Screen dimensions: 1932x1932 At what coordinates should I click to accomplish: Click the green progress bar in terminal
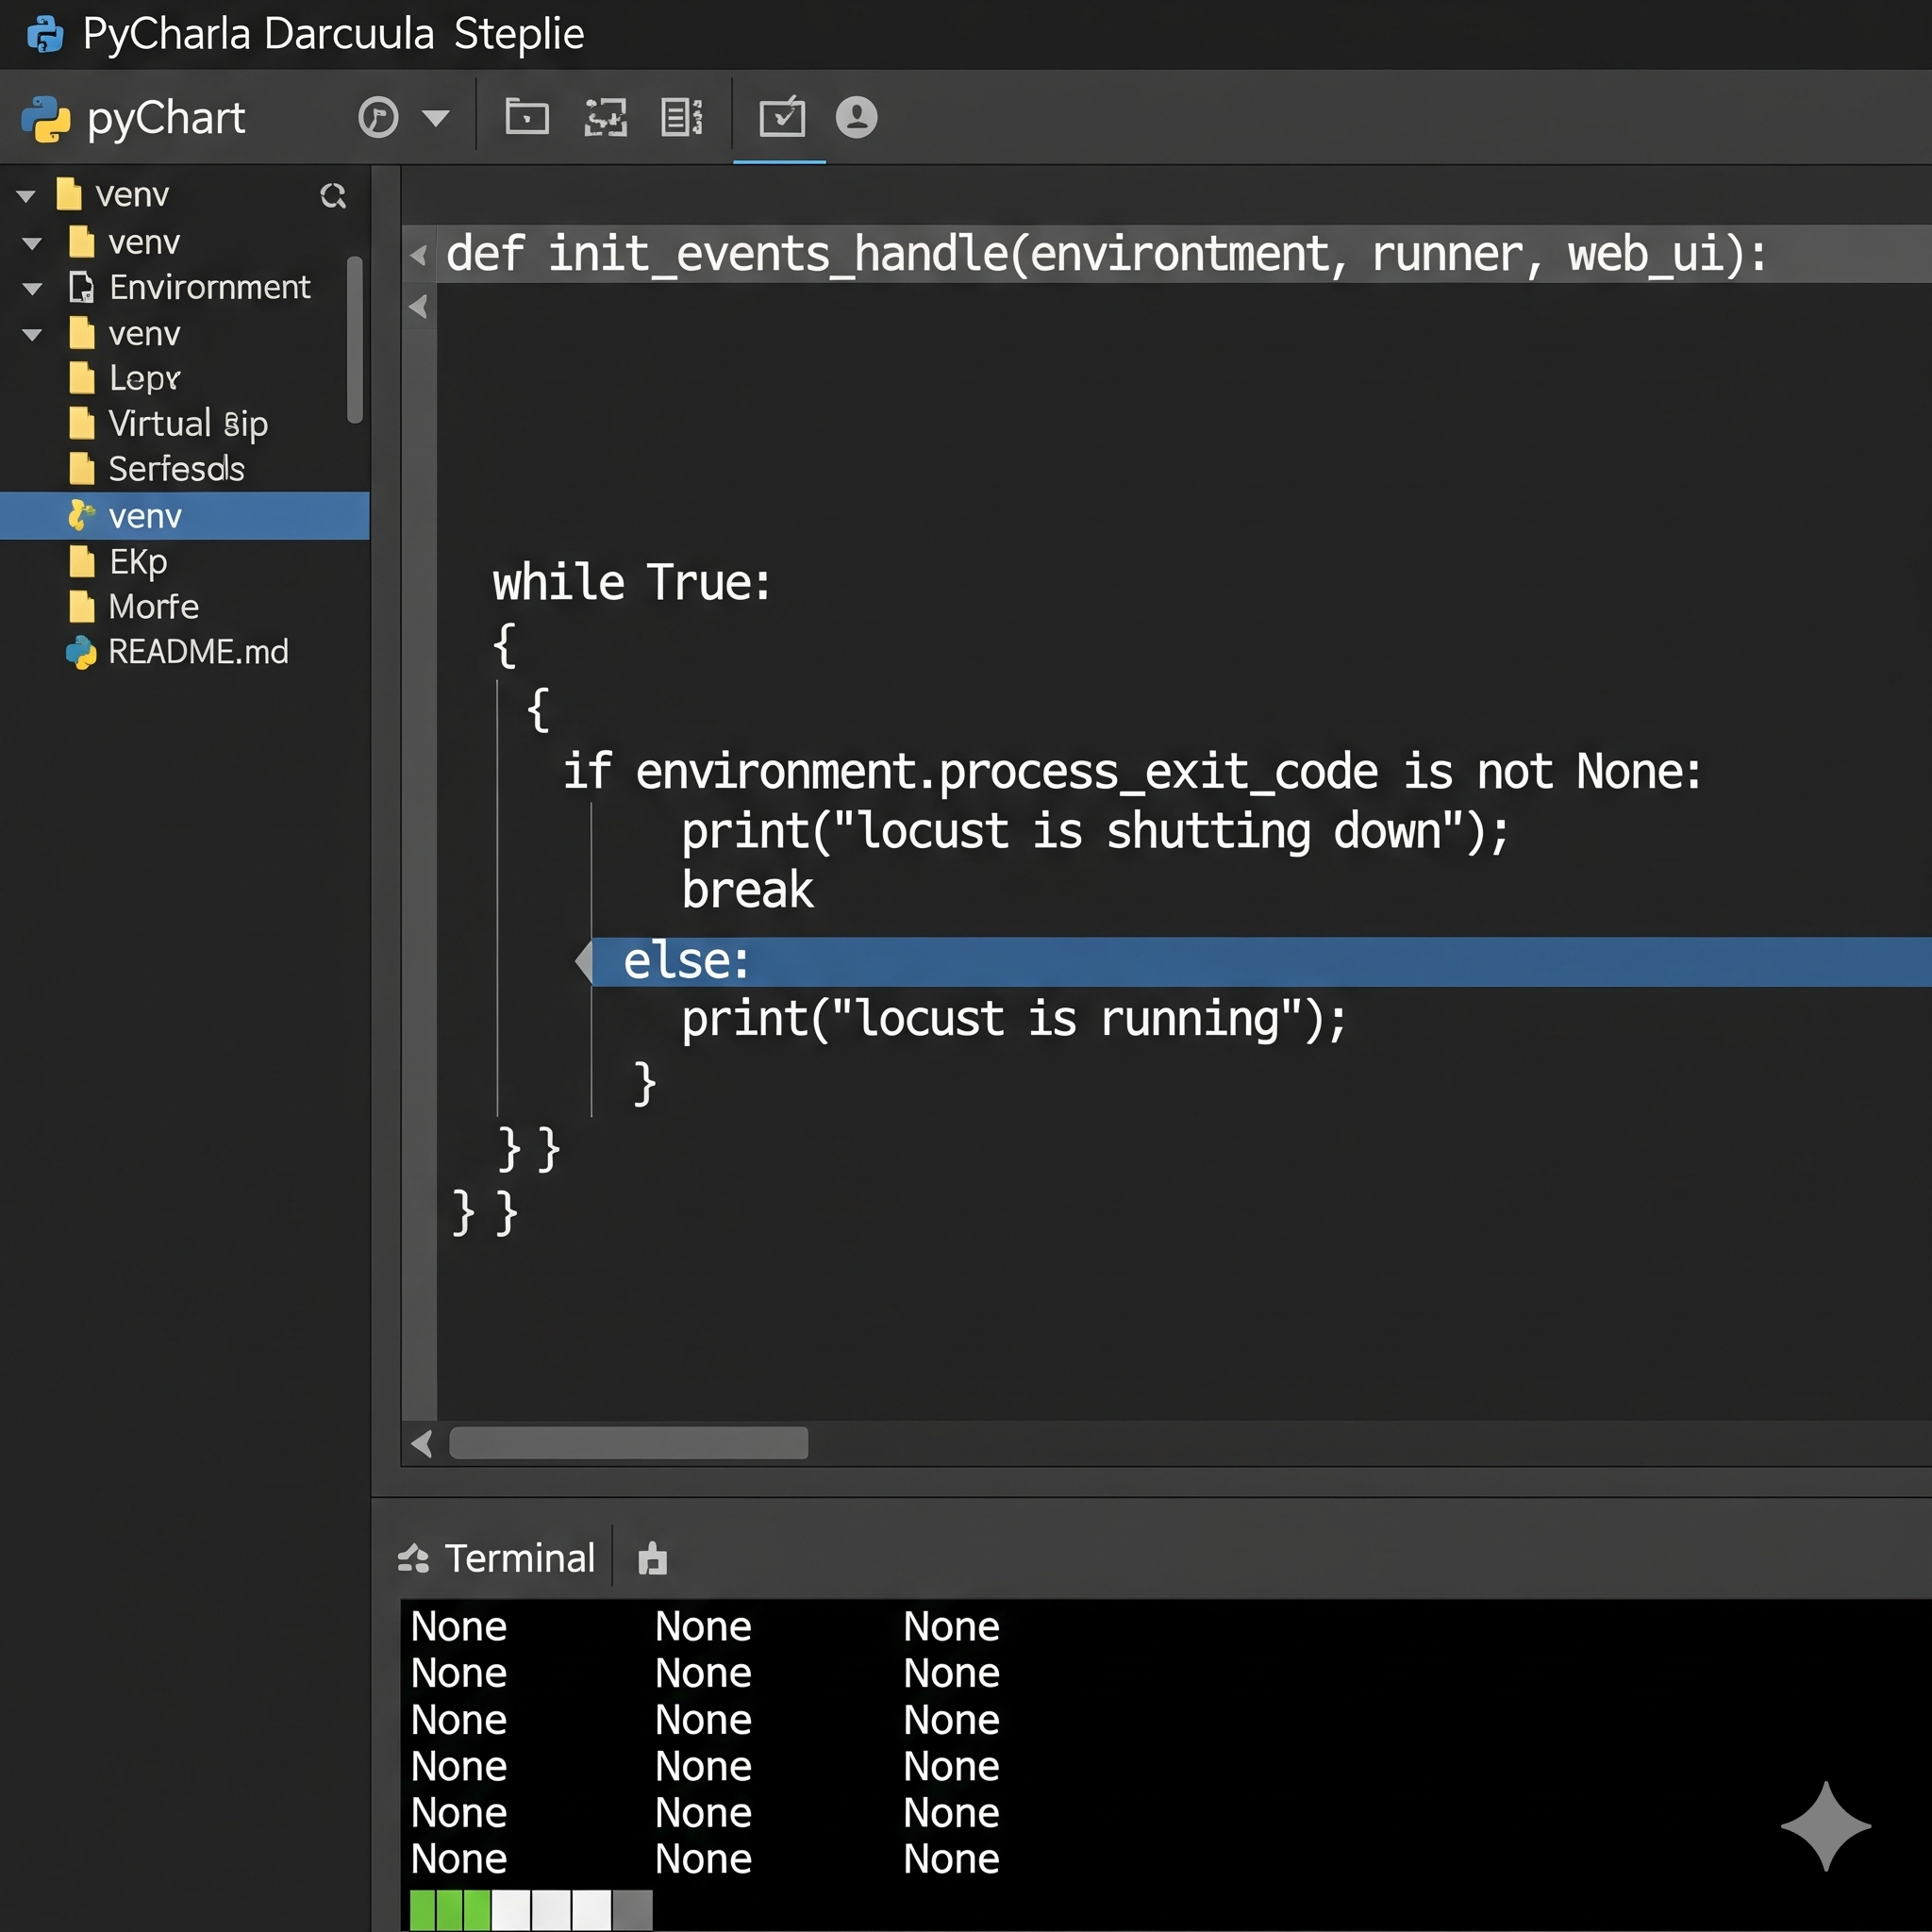449,1909
